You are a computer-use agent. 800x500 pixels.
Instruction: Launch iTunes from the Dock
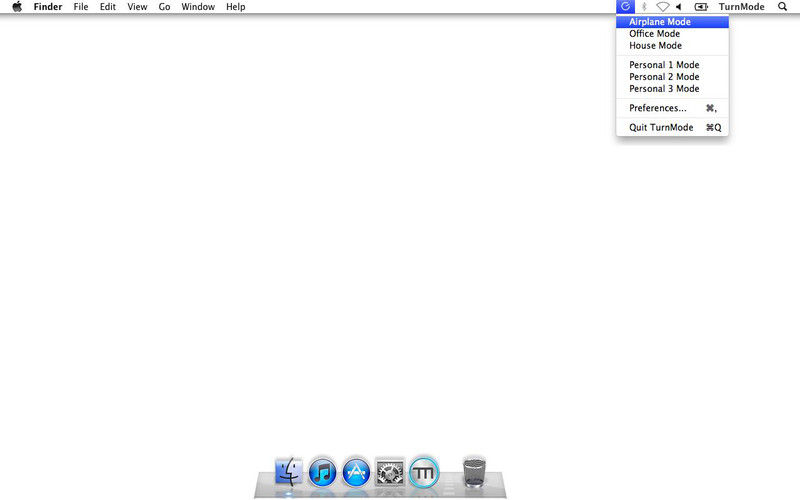click(x=322, y=471)
